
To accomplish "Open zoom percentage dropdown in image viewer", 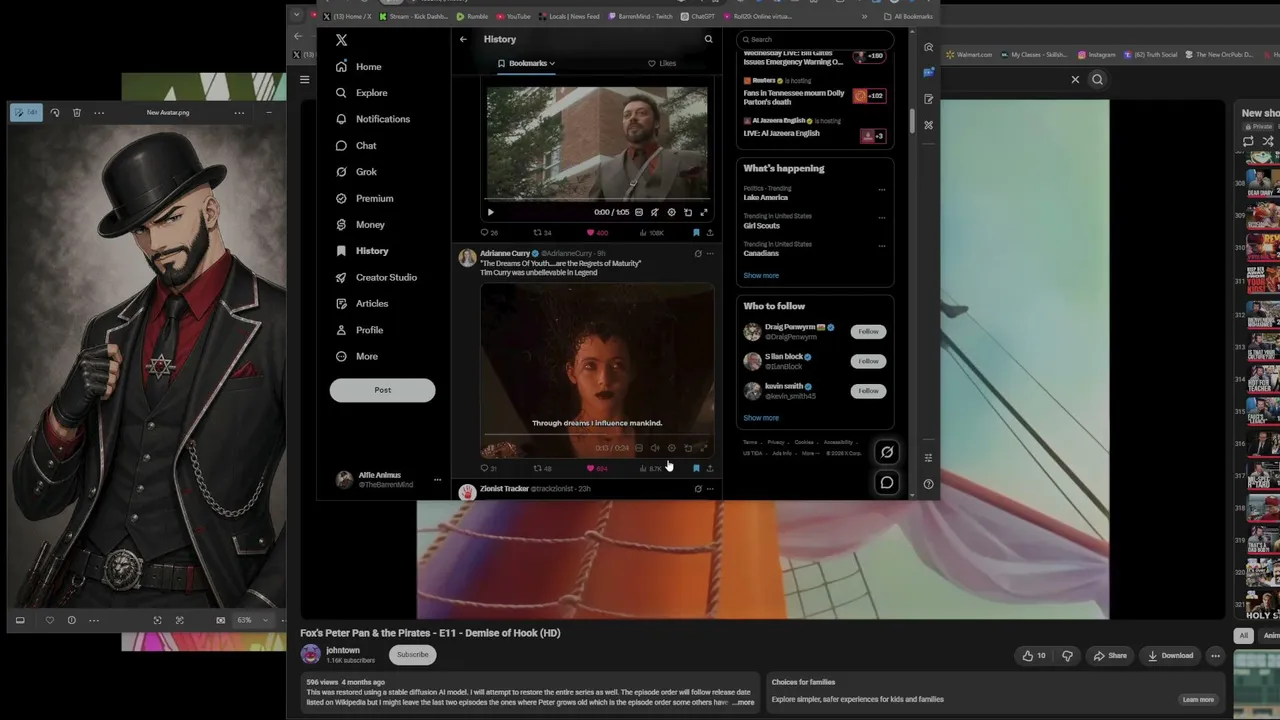I will click(252, 620).
